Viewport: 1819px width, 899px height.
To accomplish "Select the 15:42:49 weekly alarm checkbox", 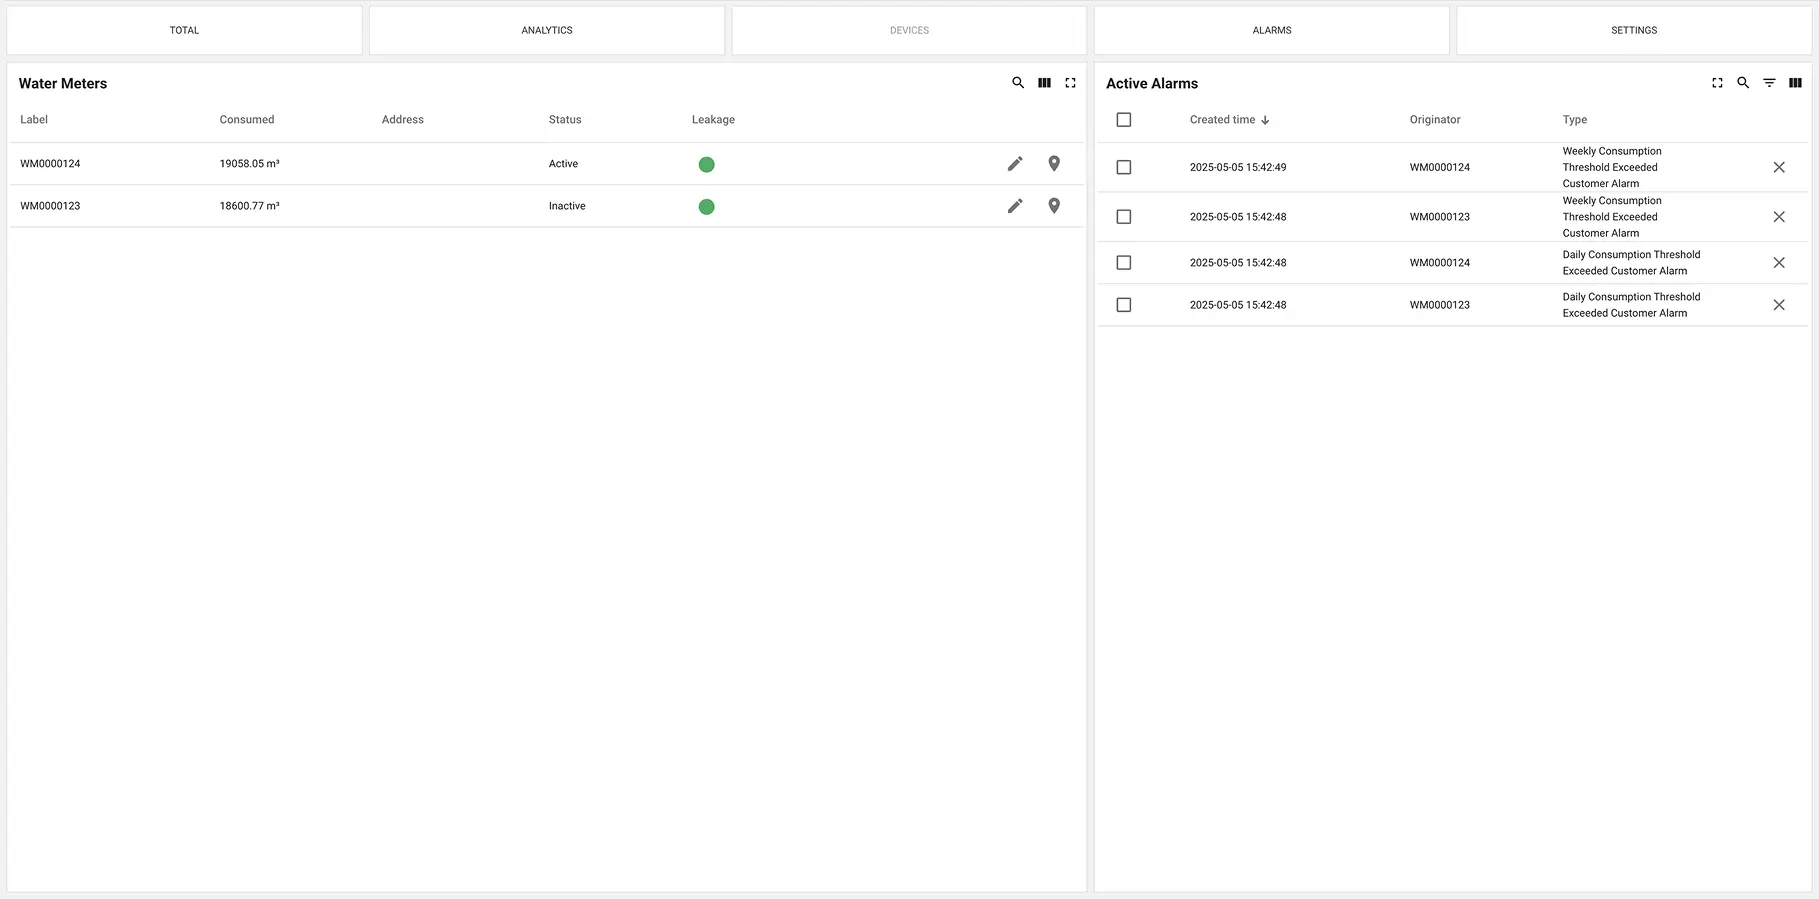I will [x=1124, y=168].
